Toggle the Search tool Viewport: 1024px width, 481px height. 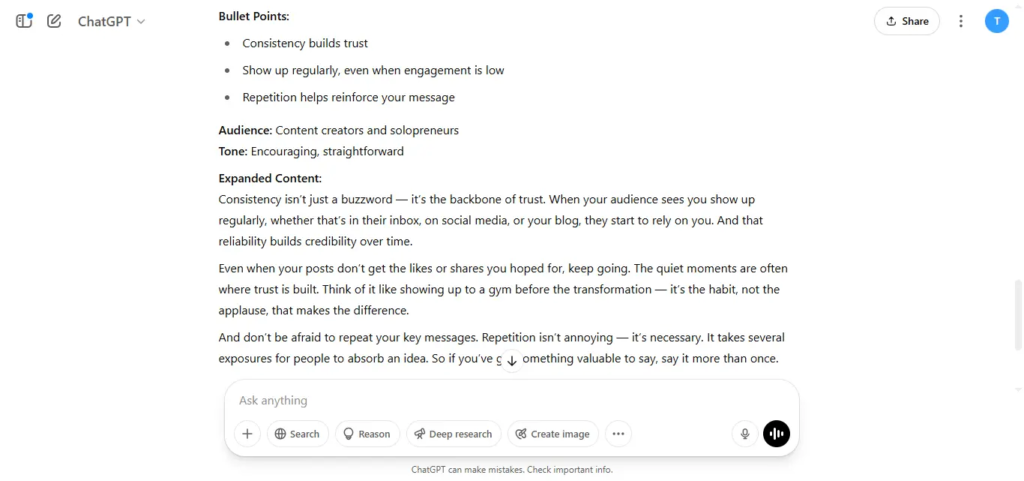297,434
